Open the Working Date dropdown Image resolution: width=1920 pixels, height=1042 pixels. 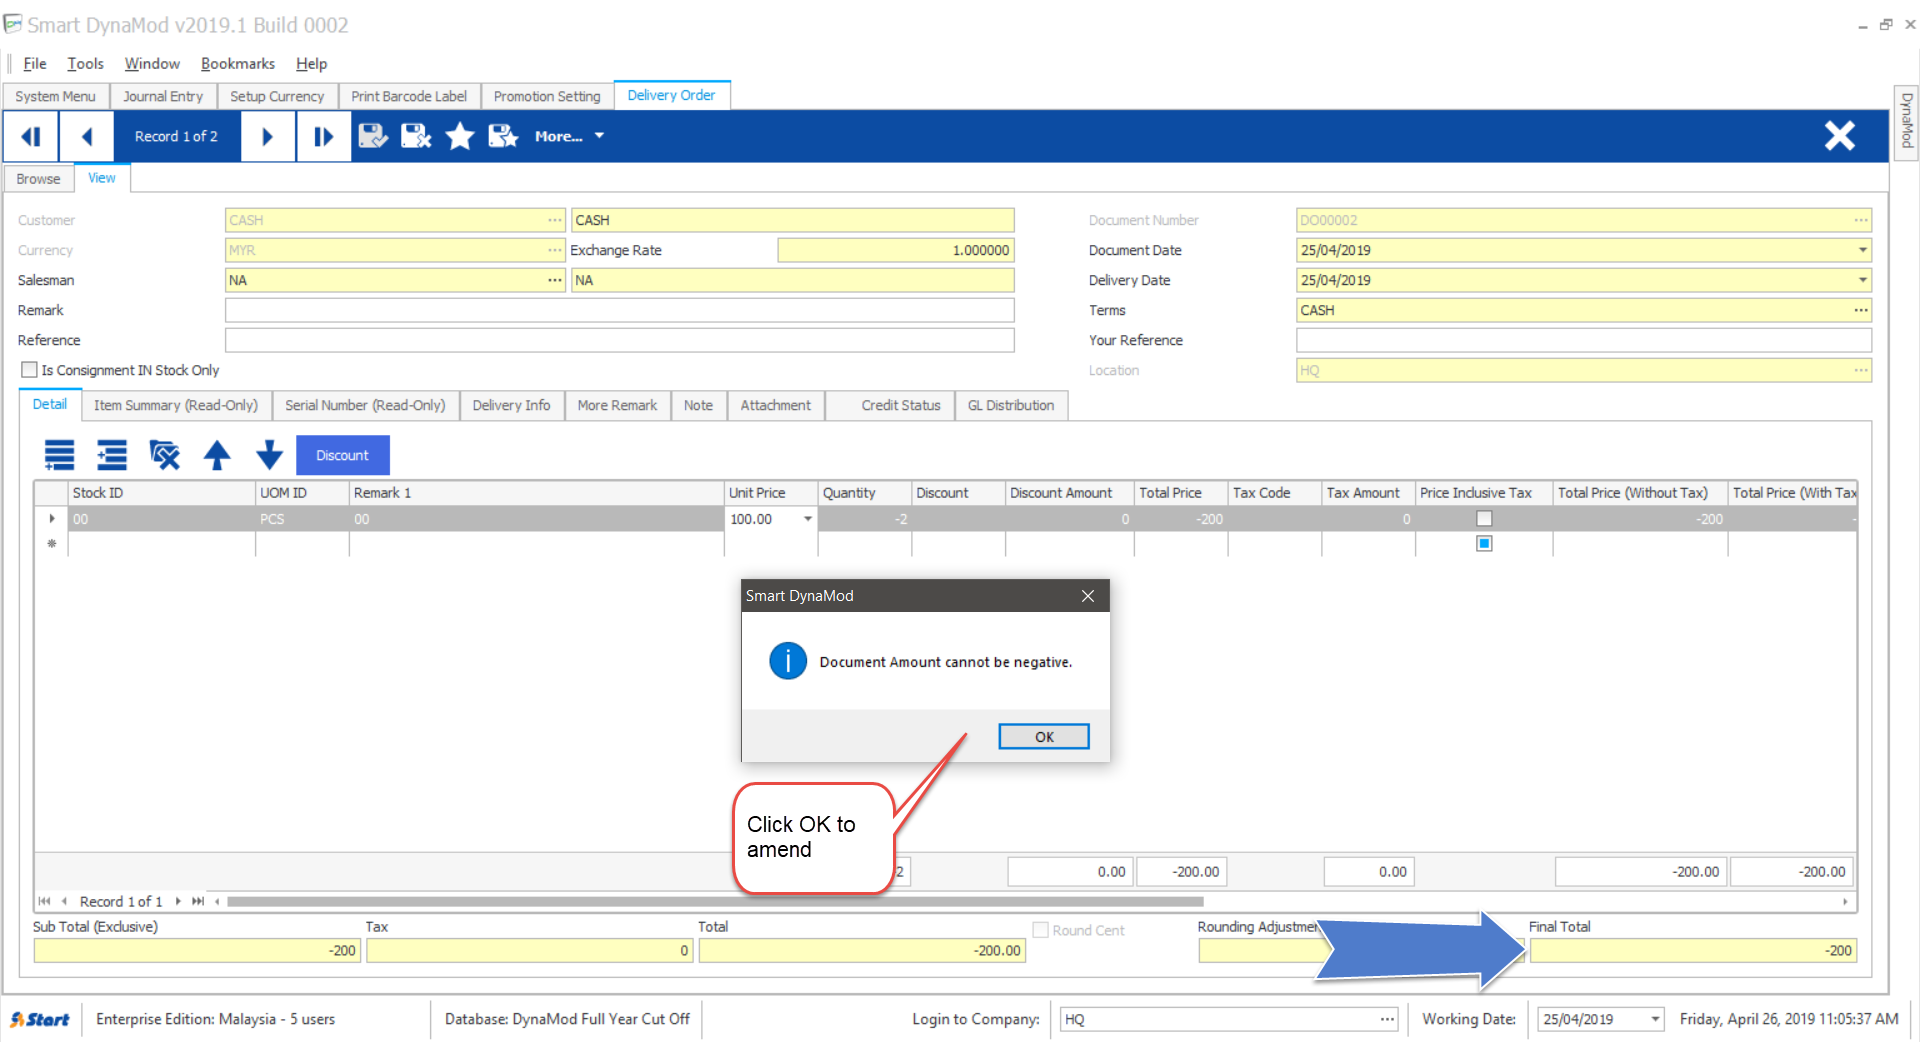pyautogui.click(x=1655, y=1019)
